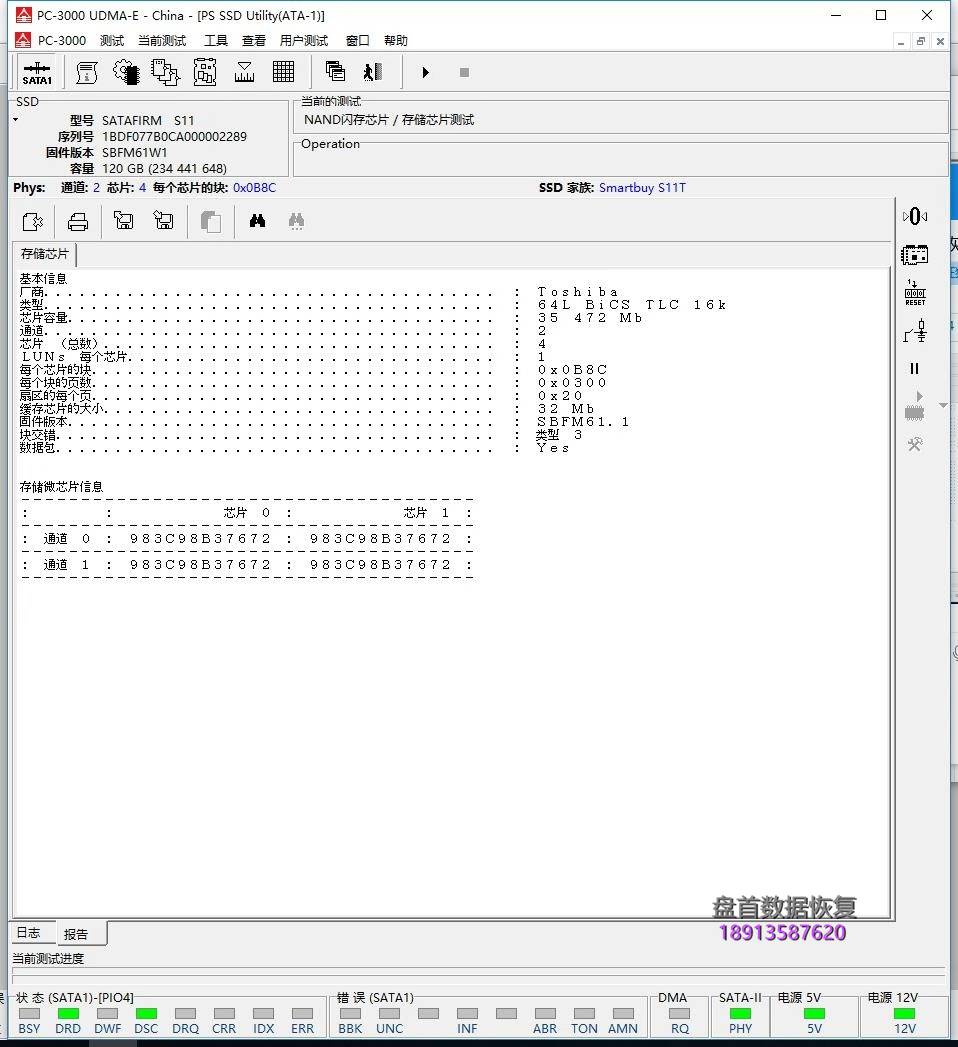Click the ruler surface test icon

click(x=244, y=72)
